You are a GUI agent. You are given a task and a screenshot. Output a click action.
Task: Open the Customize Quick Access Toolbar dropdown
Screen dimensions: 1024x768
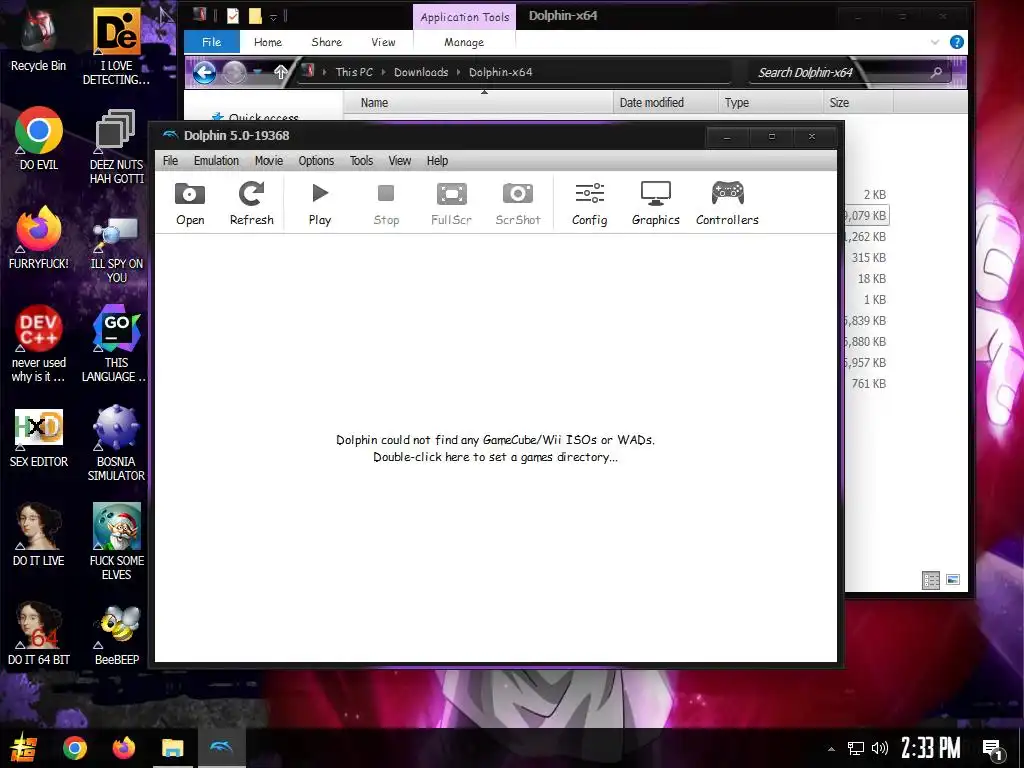274,16
